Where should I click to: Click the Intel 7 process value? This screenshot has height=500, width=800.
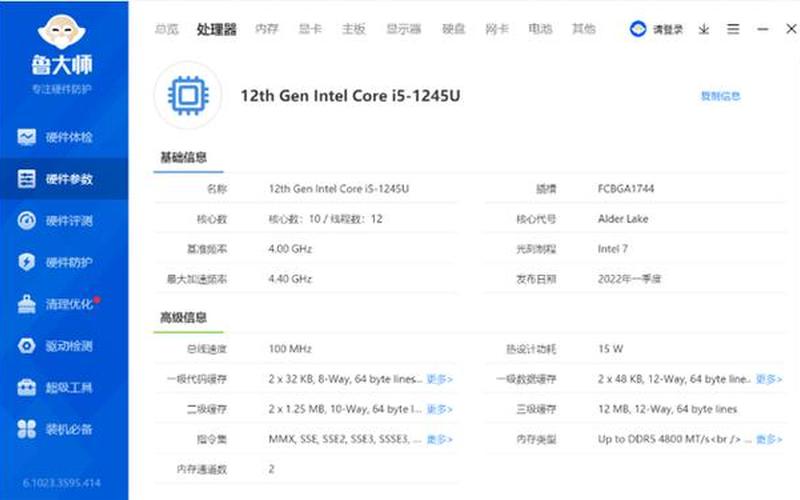[613, 249]
